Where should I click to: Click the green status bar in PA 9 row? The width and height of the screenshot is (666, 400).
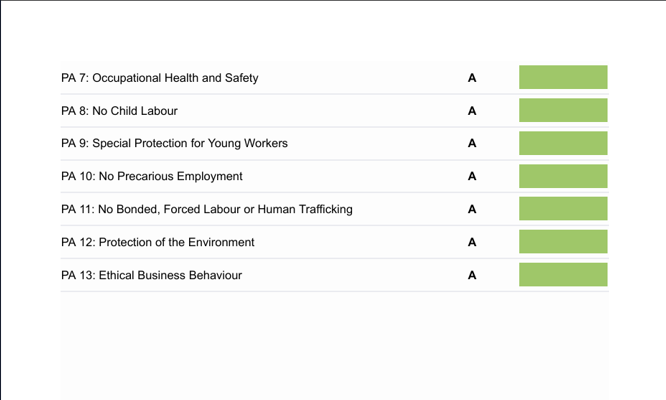click(x=563, y=143)
